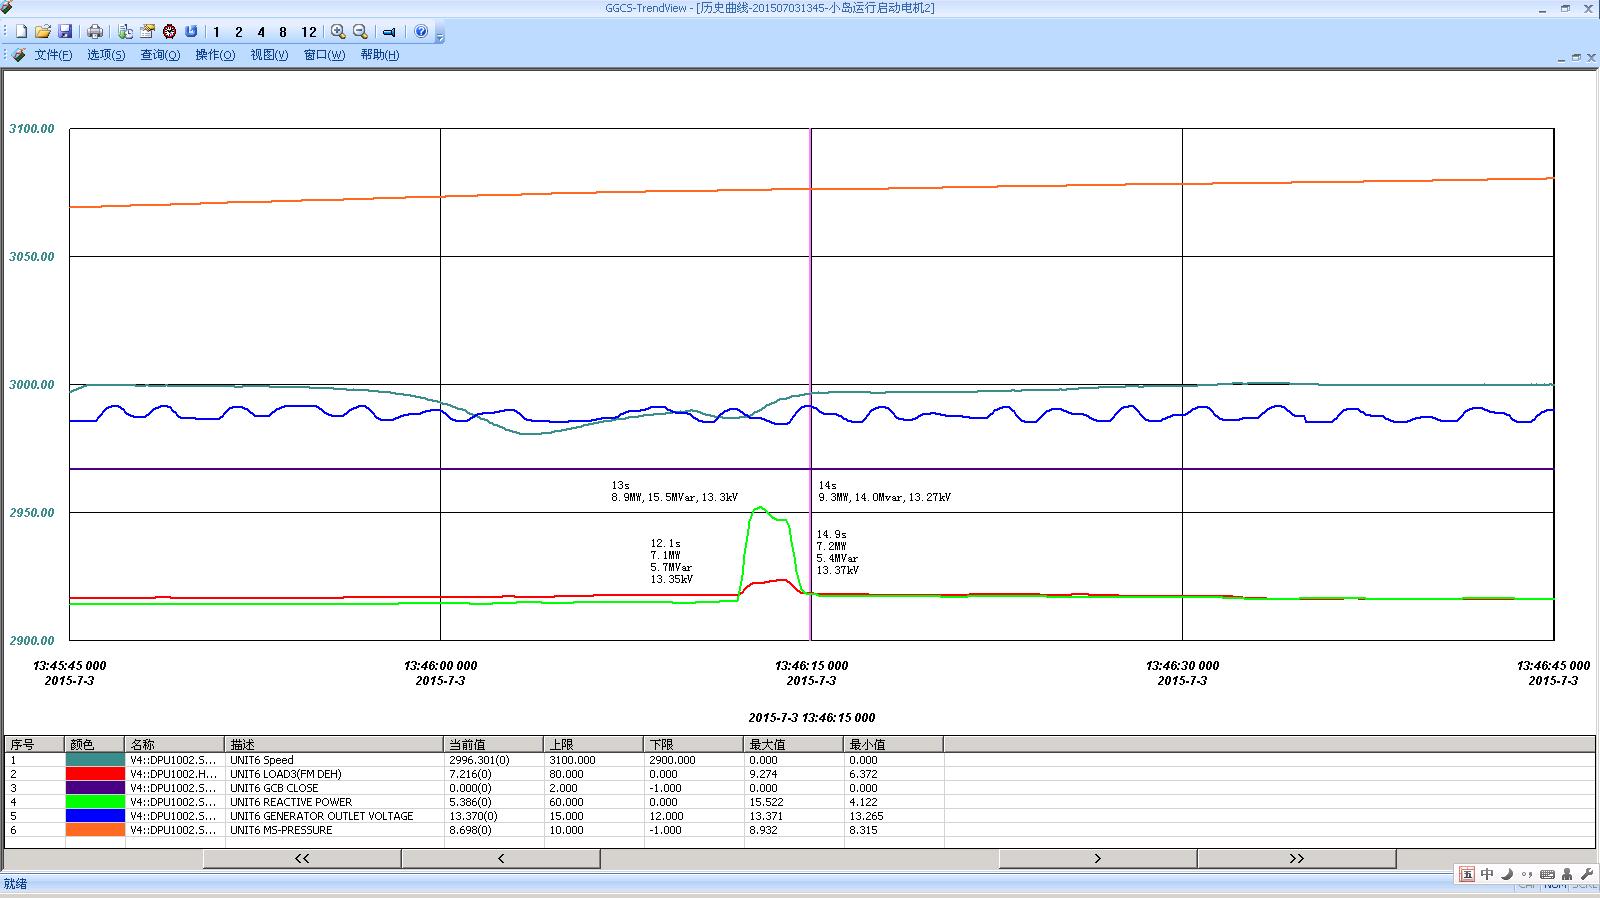This screenshot has height=898, width=1600.
Task: Open the 选项(S) menu
Action: 106,55
